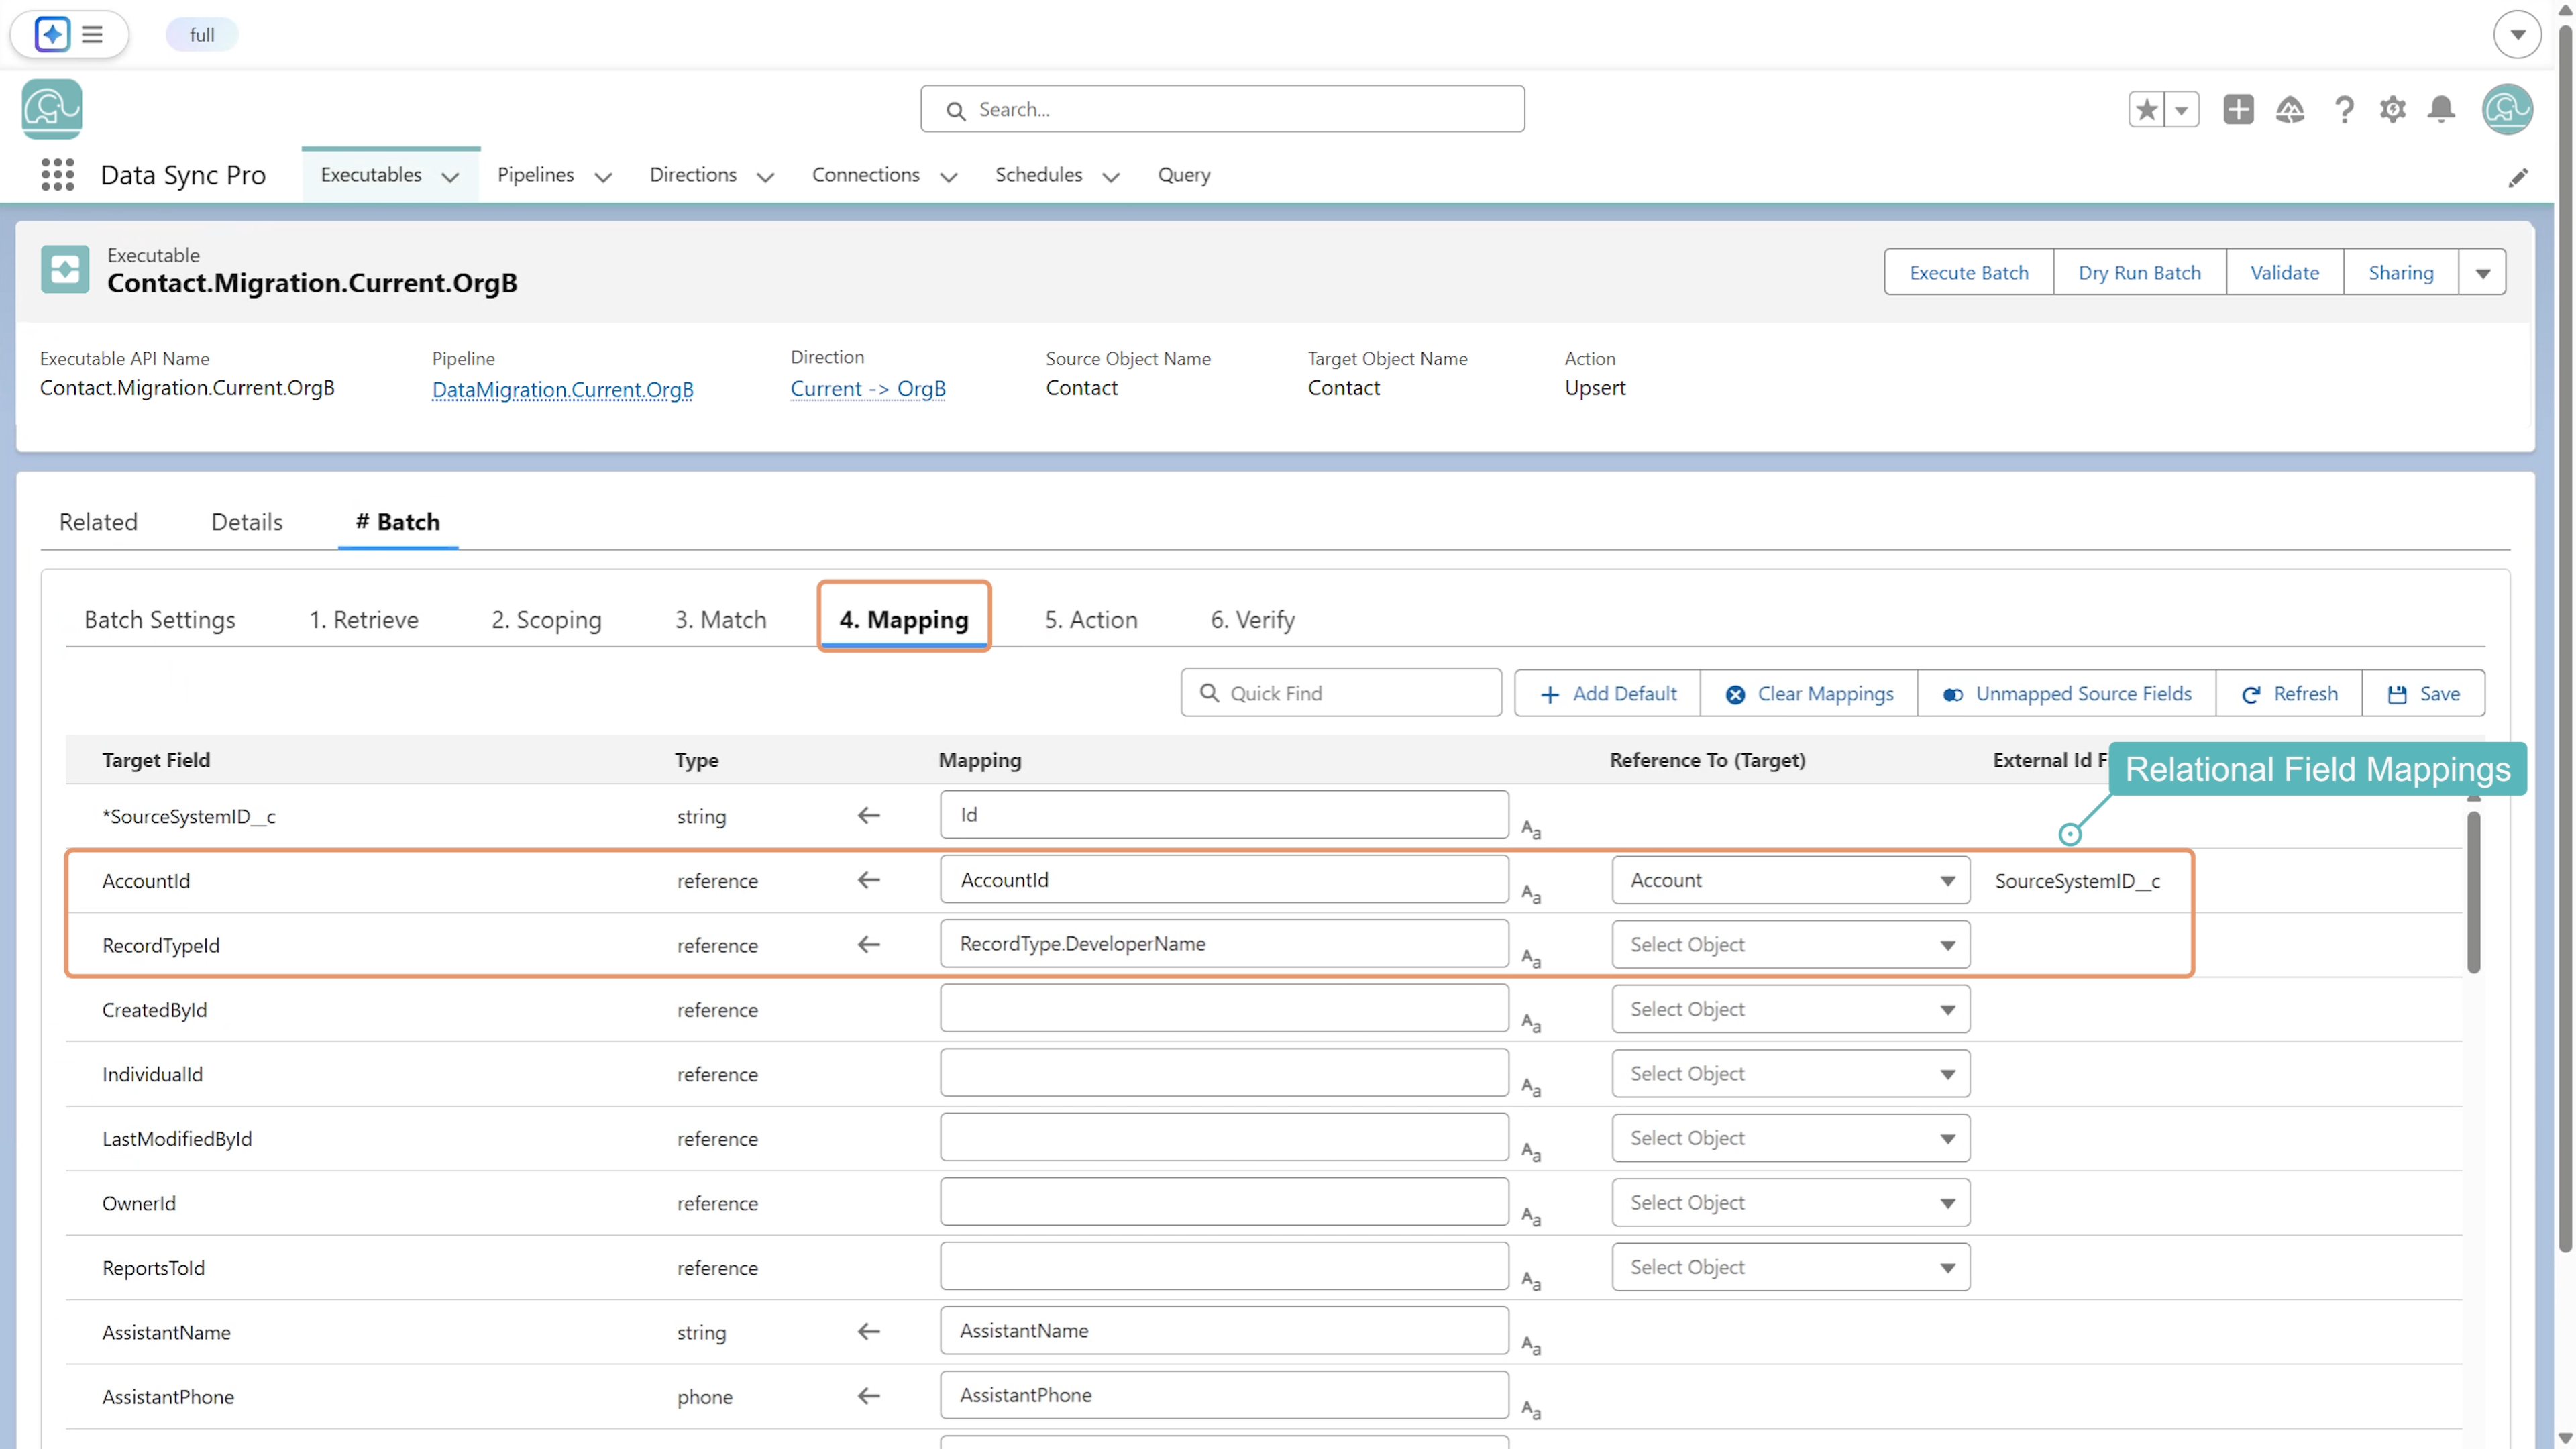Open the global actions plus icon
The image size is (2576, 1449).
2238,109
